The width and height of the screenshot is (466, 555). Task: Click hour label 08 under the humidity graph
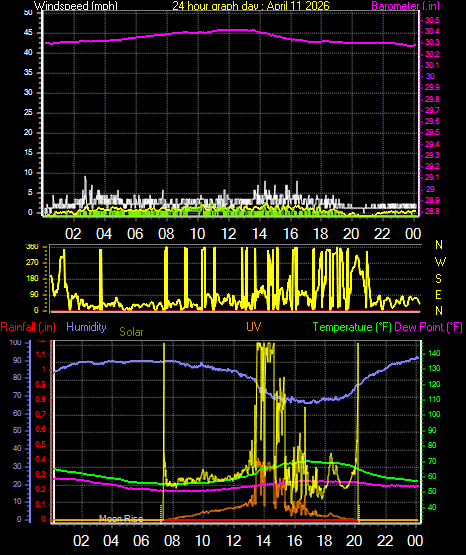pyautogui.click(x=172, y=541)
